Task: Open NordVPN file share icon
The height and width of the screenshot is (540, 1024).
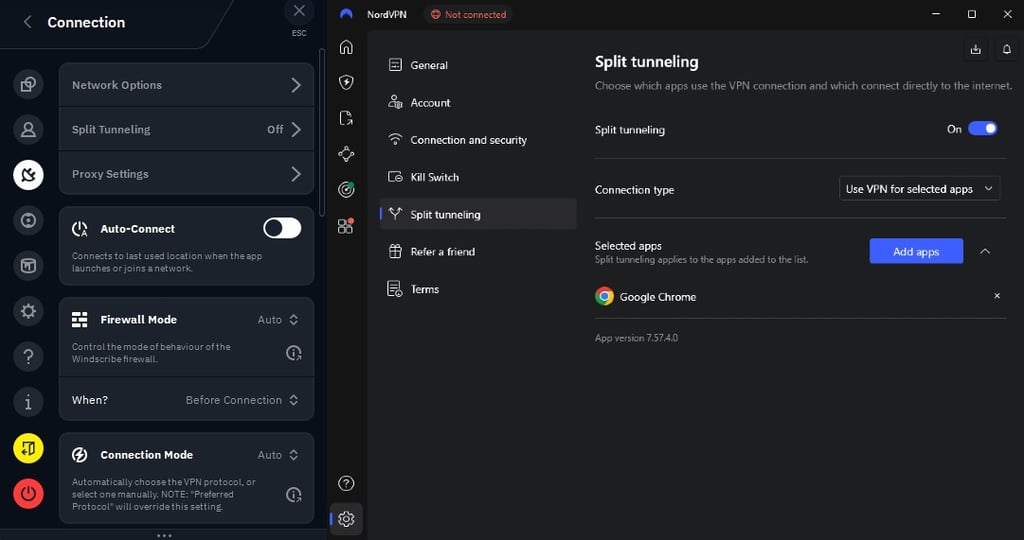Action: 346,118
